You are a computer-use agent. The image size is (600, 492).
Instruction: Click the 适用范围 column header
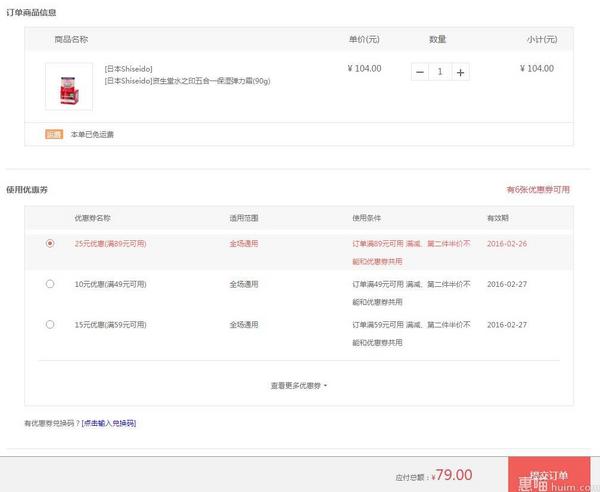click(x=244, y=218)
